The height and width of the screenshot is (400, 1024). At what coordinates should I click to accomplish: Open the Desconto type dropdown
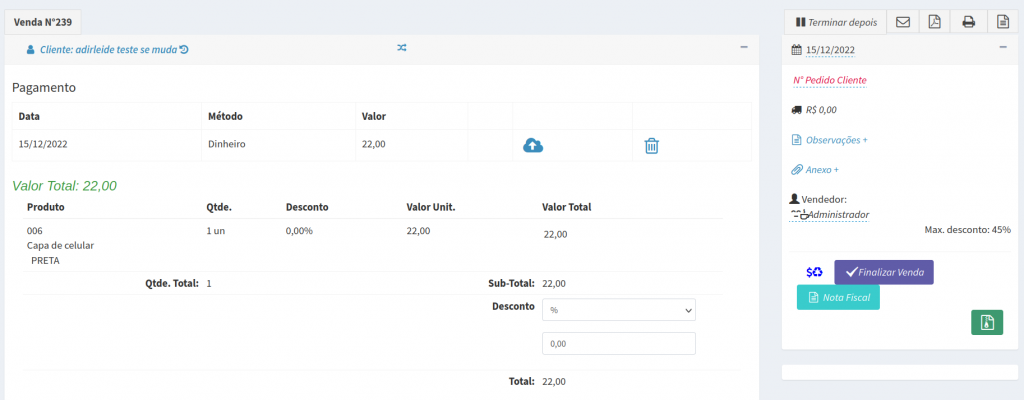[x=618, y=310]
